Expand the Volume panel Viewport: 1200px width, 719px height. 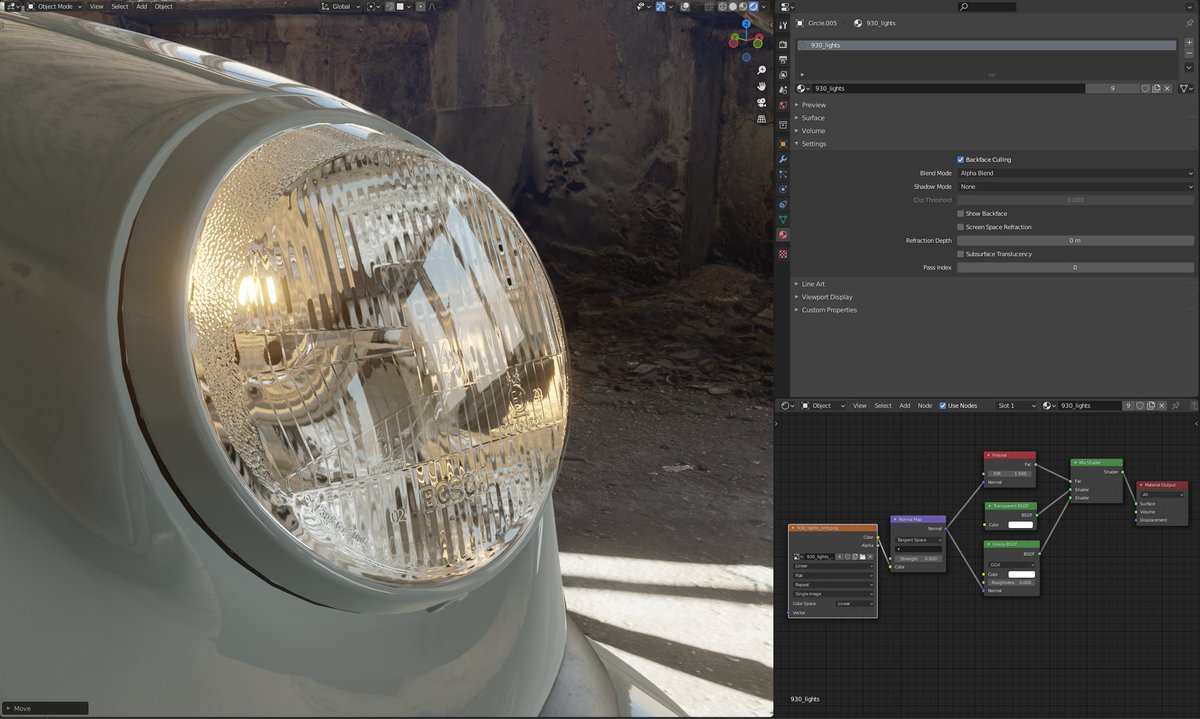click(813, 131)
